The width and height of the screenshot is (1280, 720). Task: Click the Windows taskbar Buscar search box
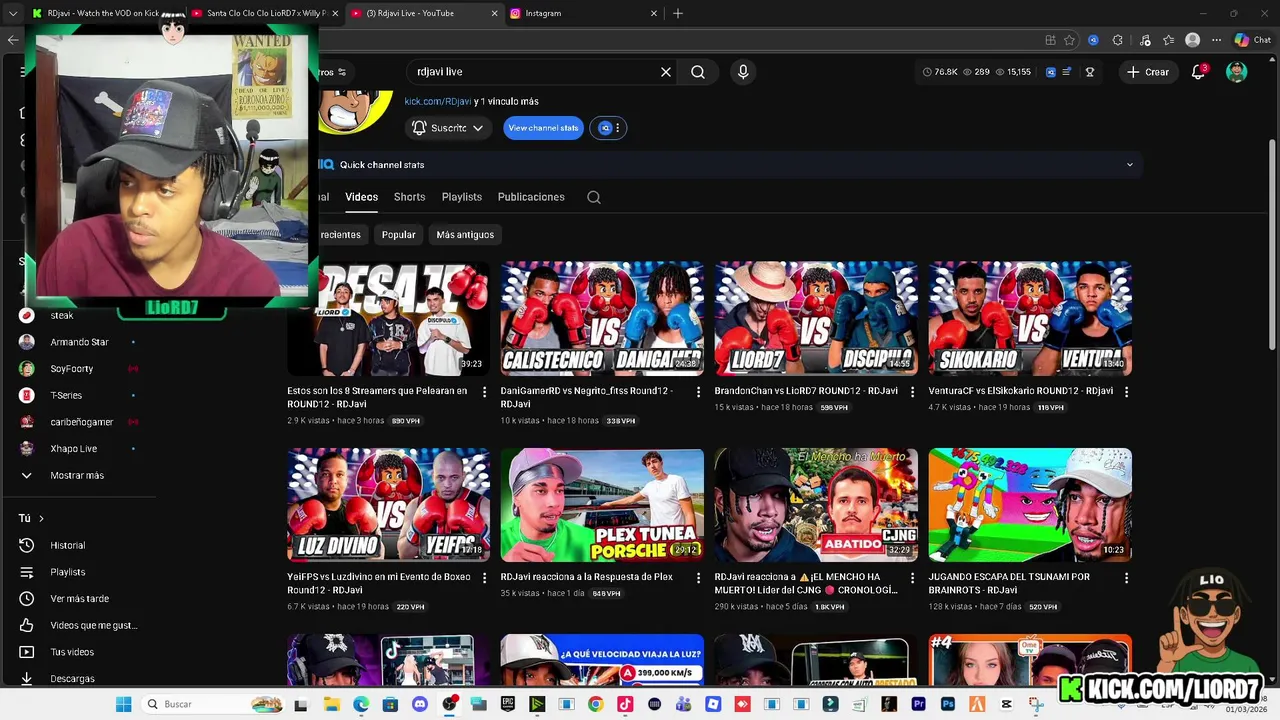tap(212, 704)
